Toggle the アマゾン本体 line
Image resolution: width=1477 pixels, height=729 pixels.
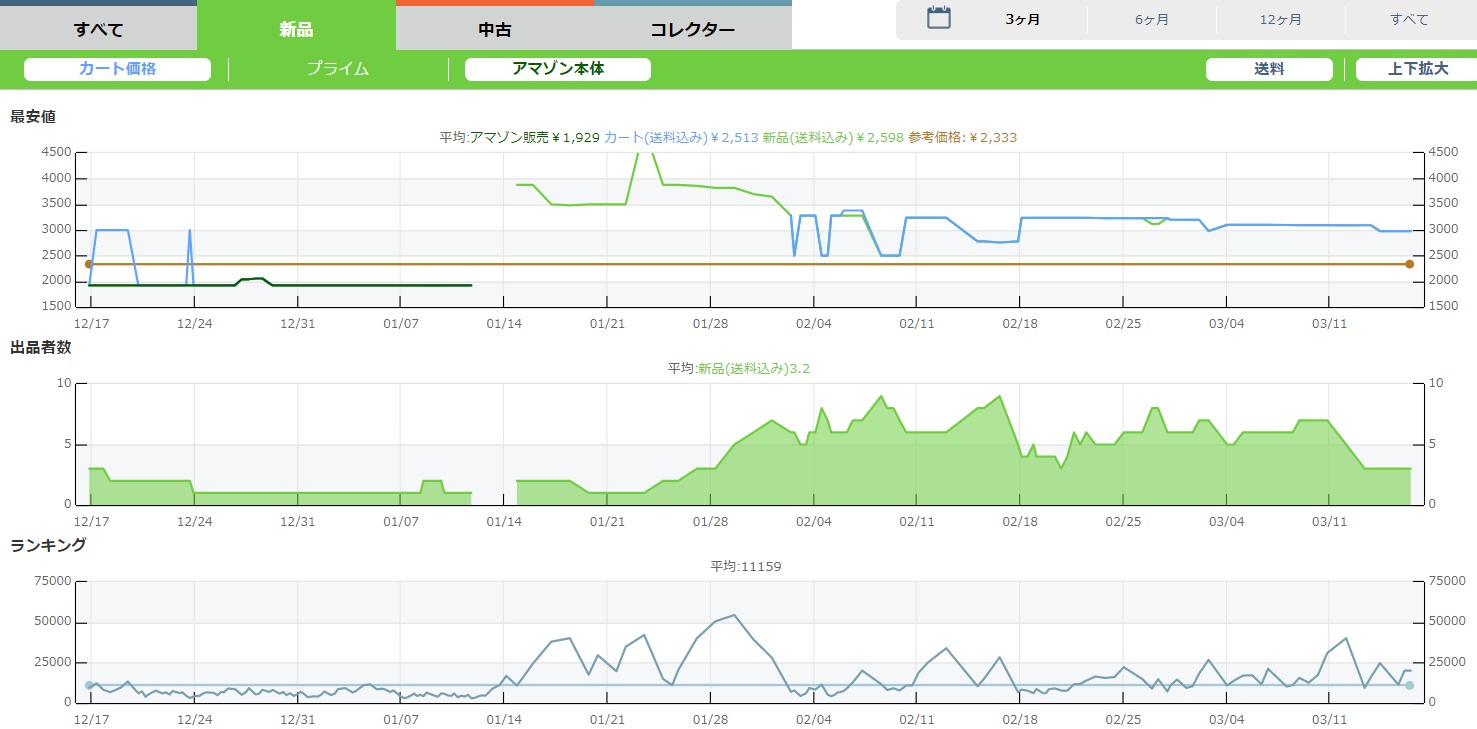pyautogui.click(x=557, y=69)
